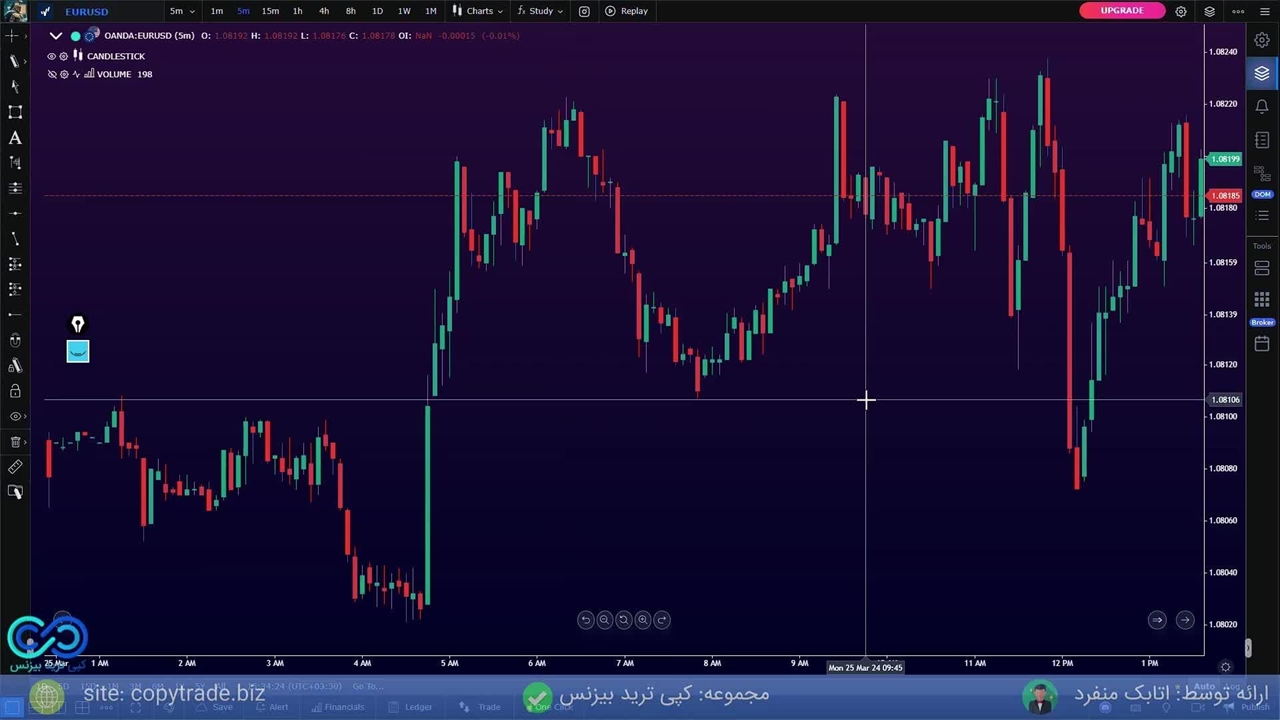Click the ruler measure tool
The image size is (1280, 720).
(15, 467)
